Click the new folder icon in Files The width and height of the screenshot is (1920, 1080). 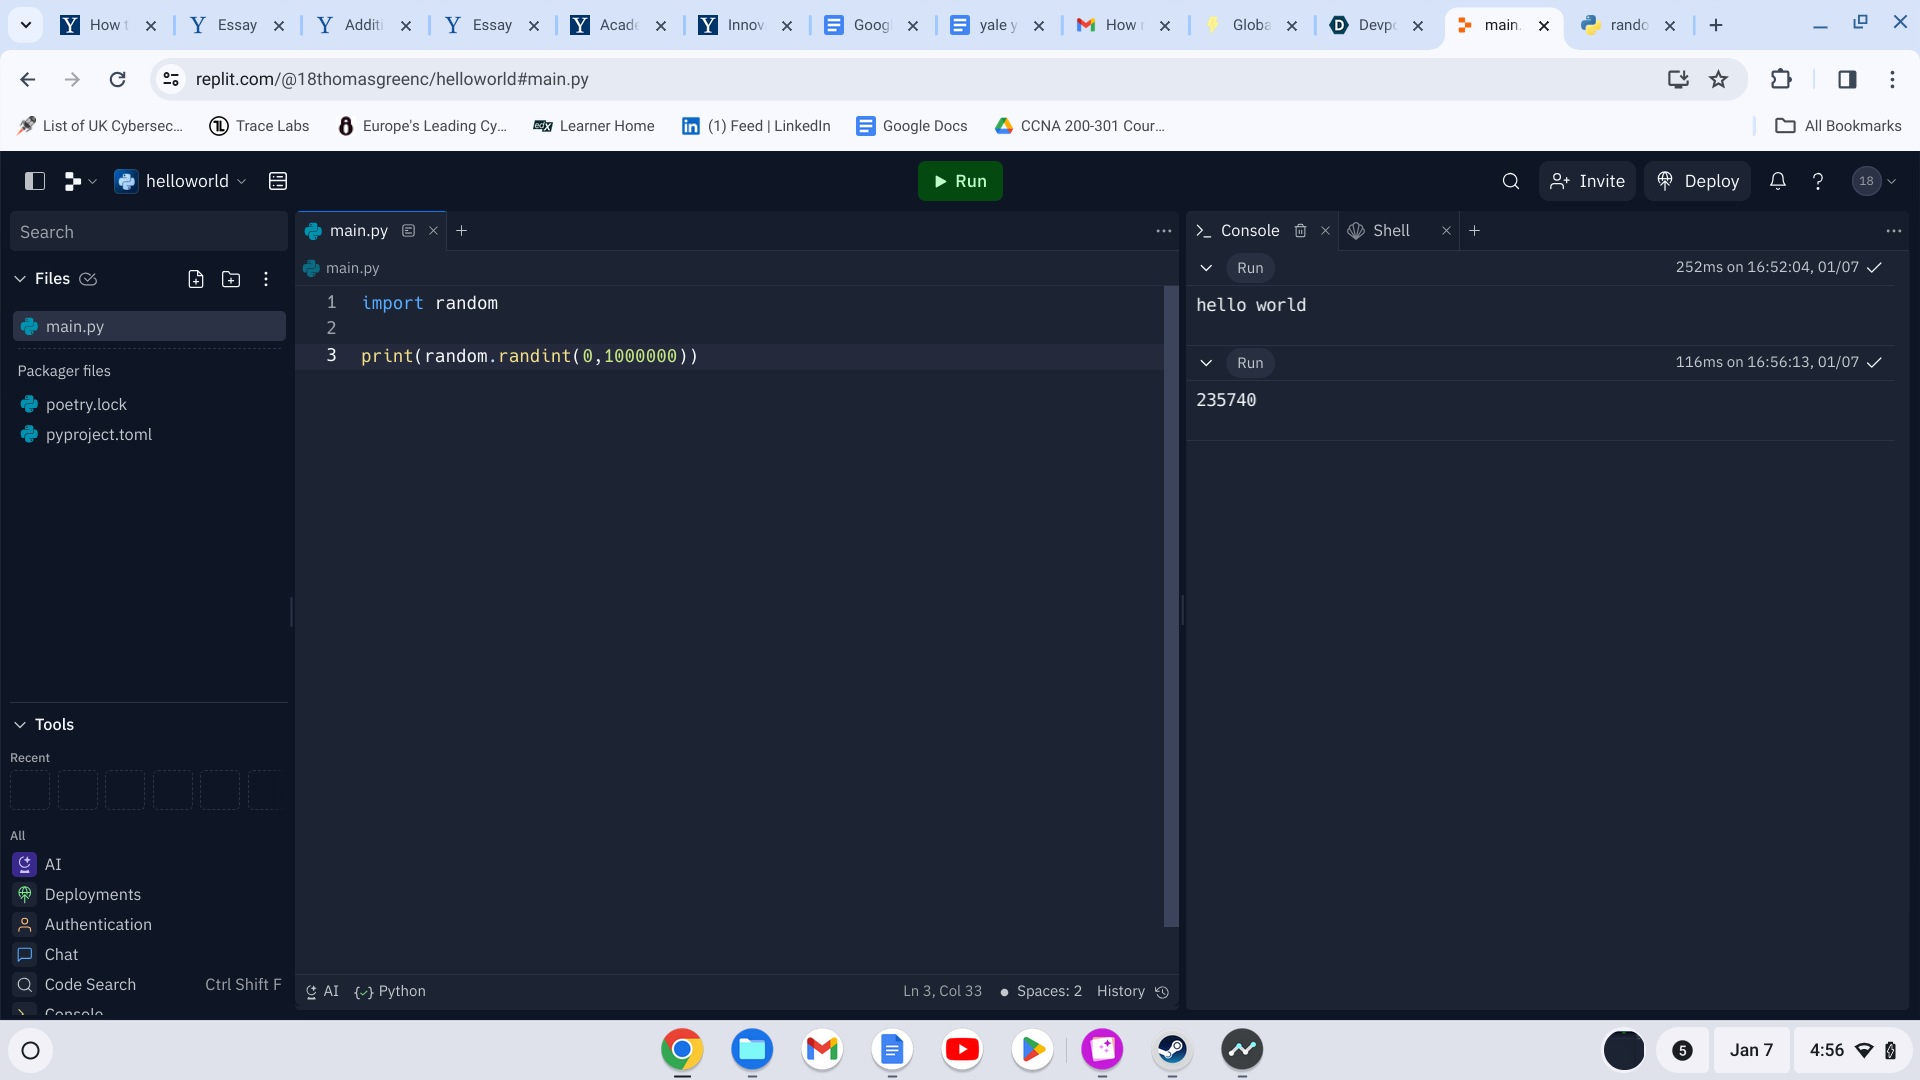click(x=231, y=279)
